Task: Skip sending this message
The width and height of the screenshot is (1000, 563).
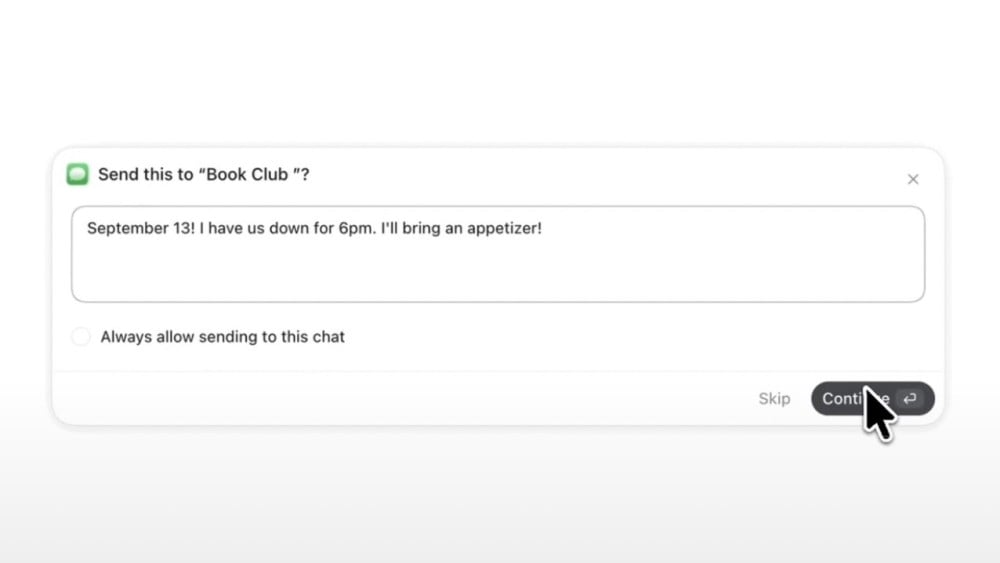Action: click(774, 398)
